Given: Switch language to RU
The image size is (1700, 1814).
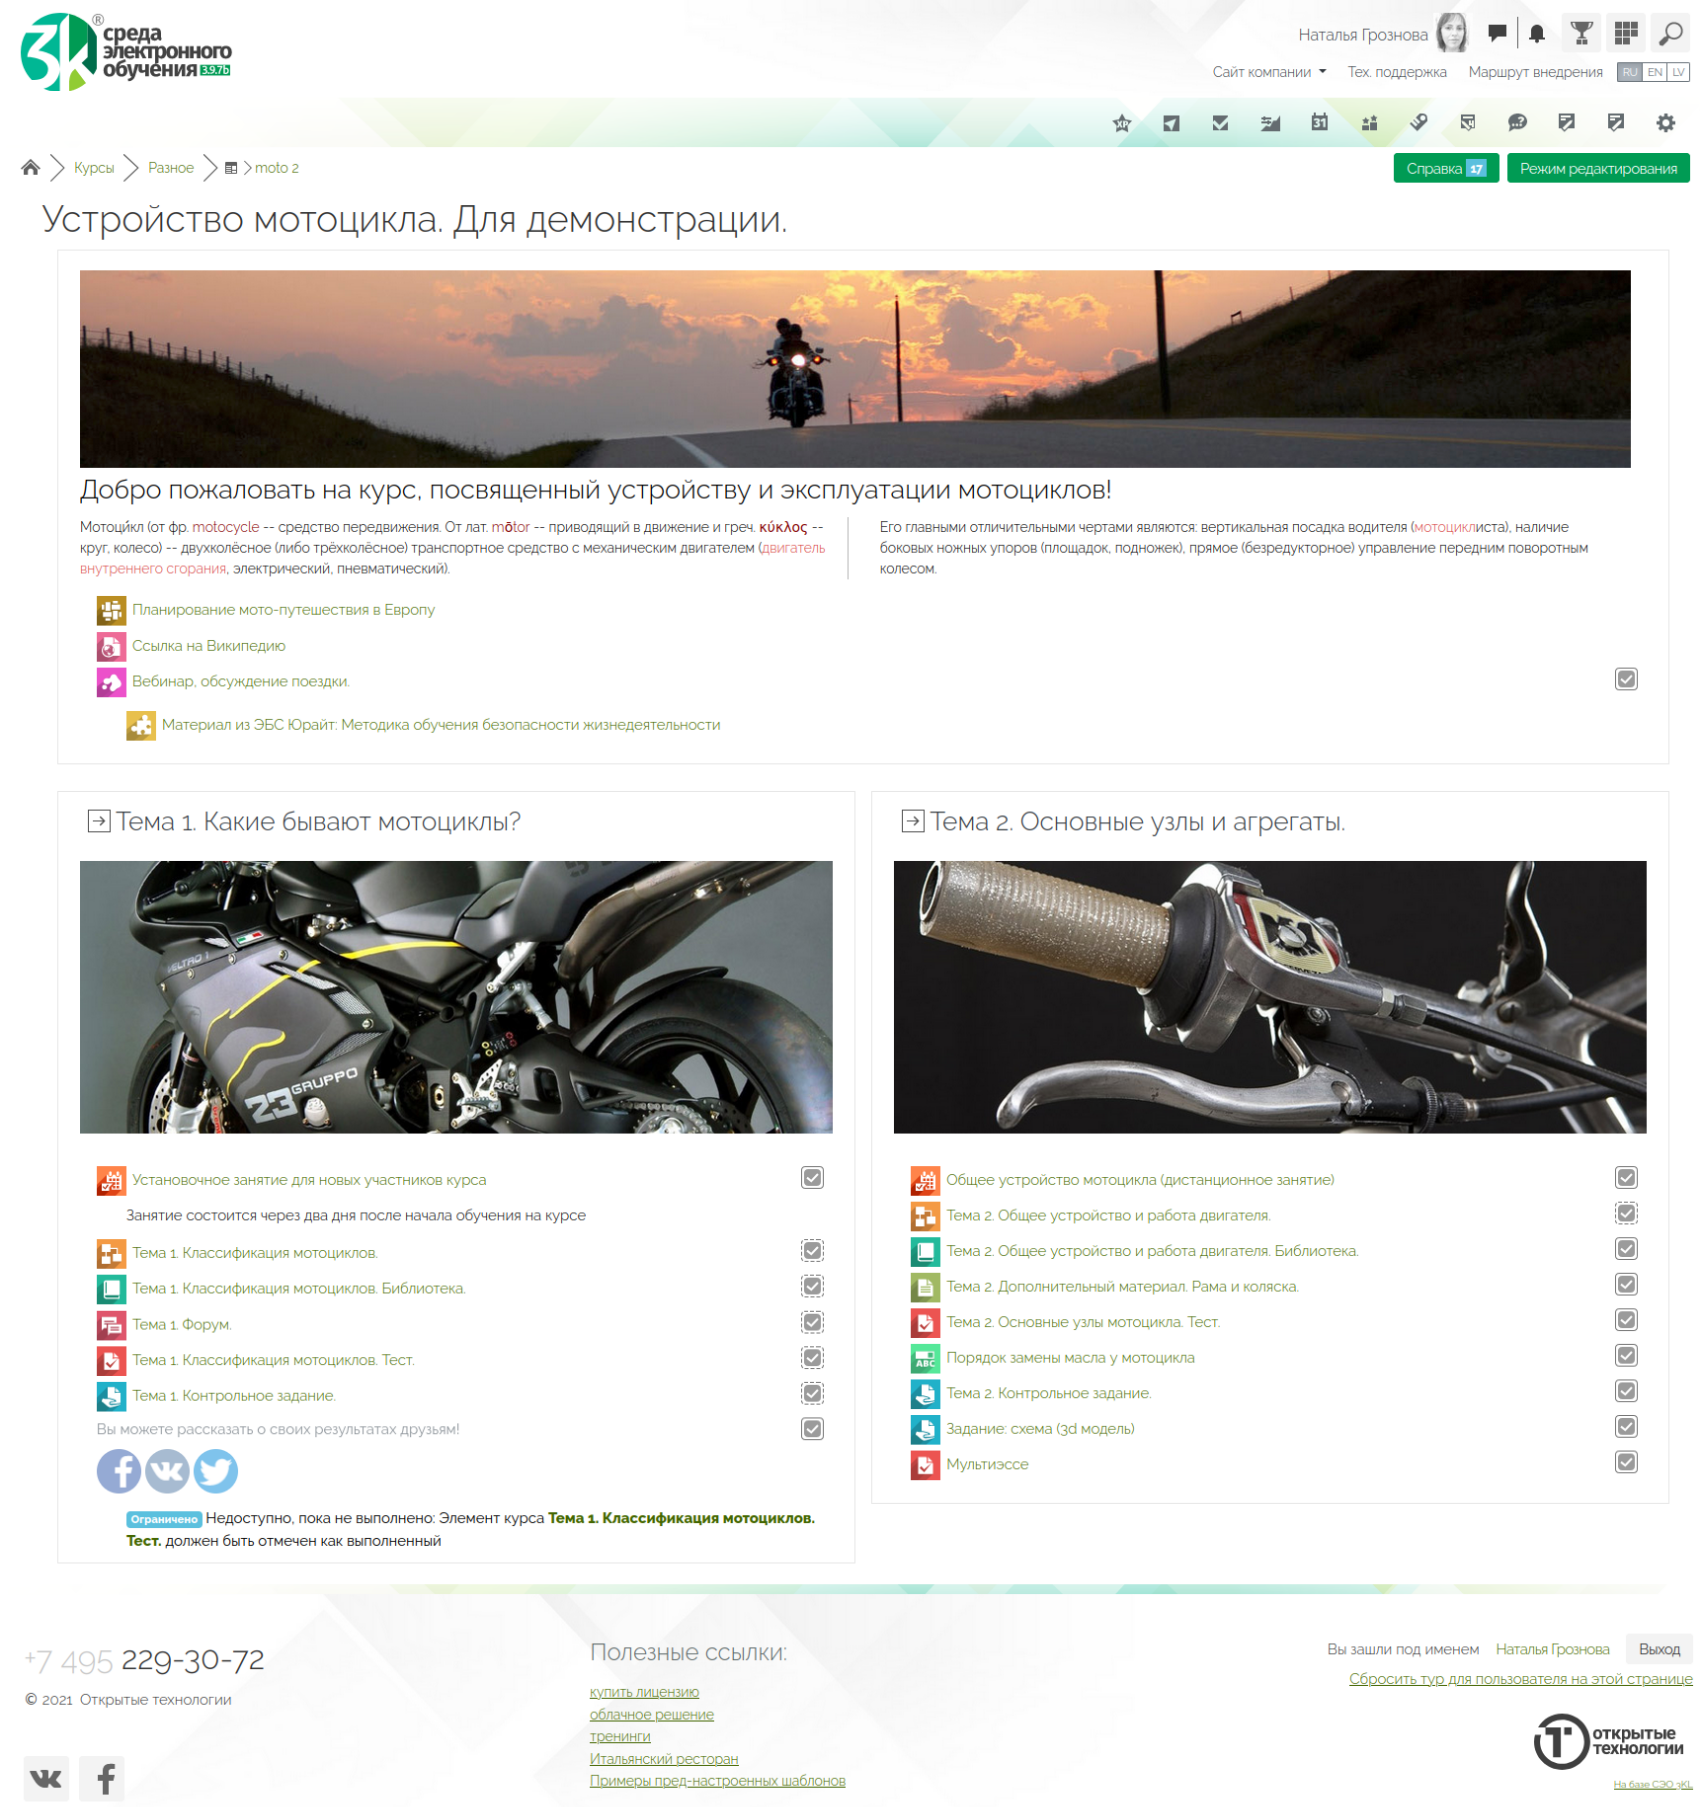Looking at the screenshot, I should (1629, 72).
